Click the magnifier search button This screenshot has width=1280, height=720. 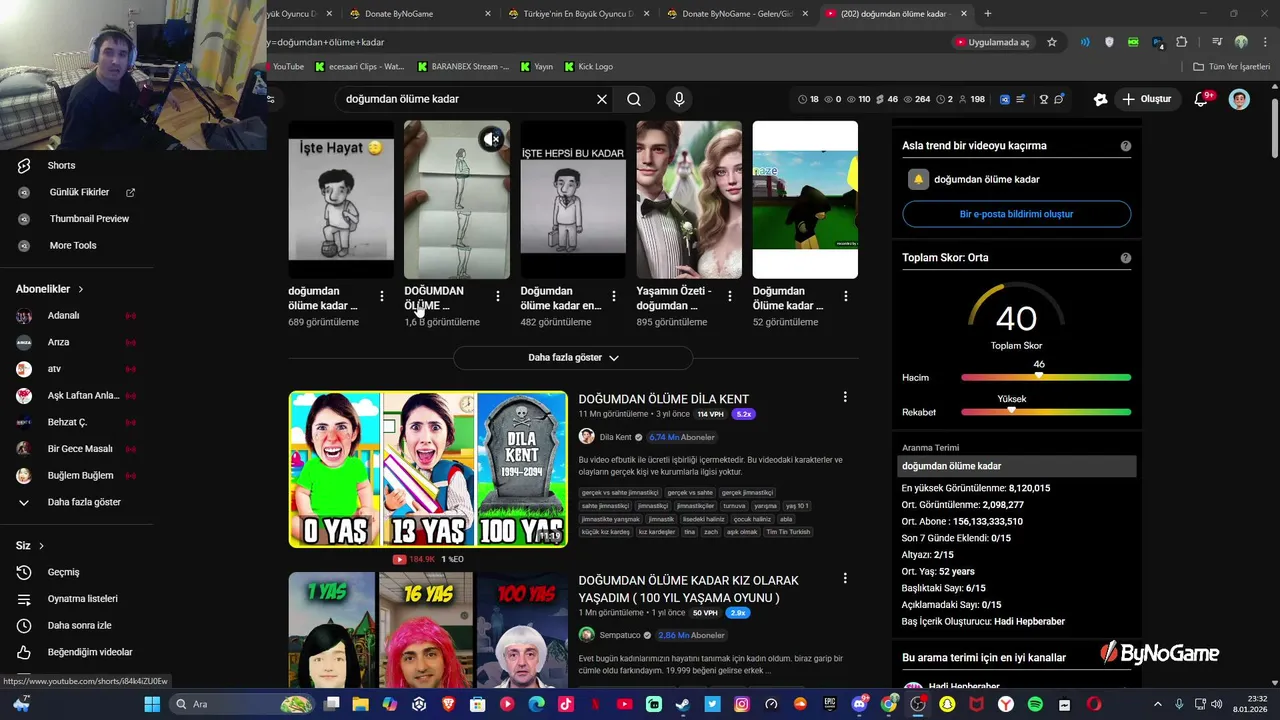coord(634,99)
